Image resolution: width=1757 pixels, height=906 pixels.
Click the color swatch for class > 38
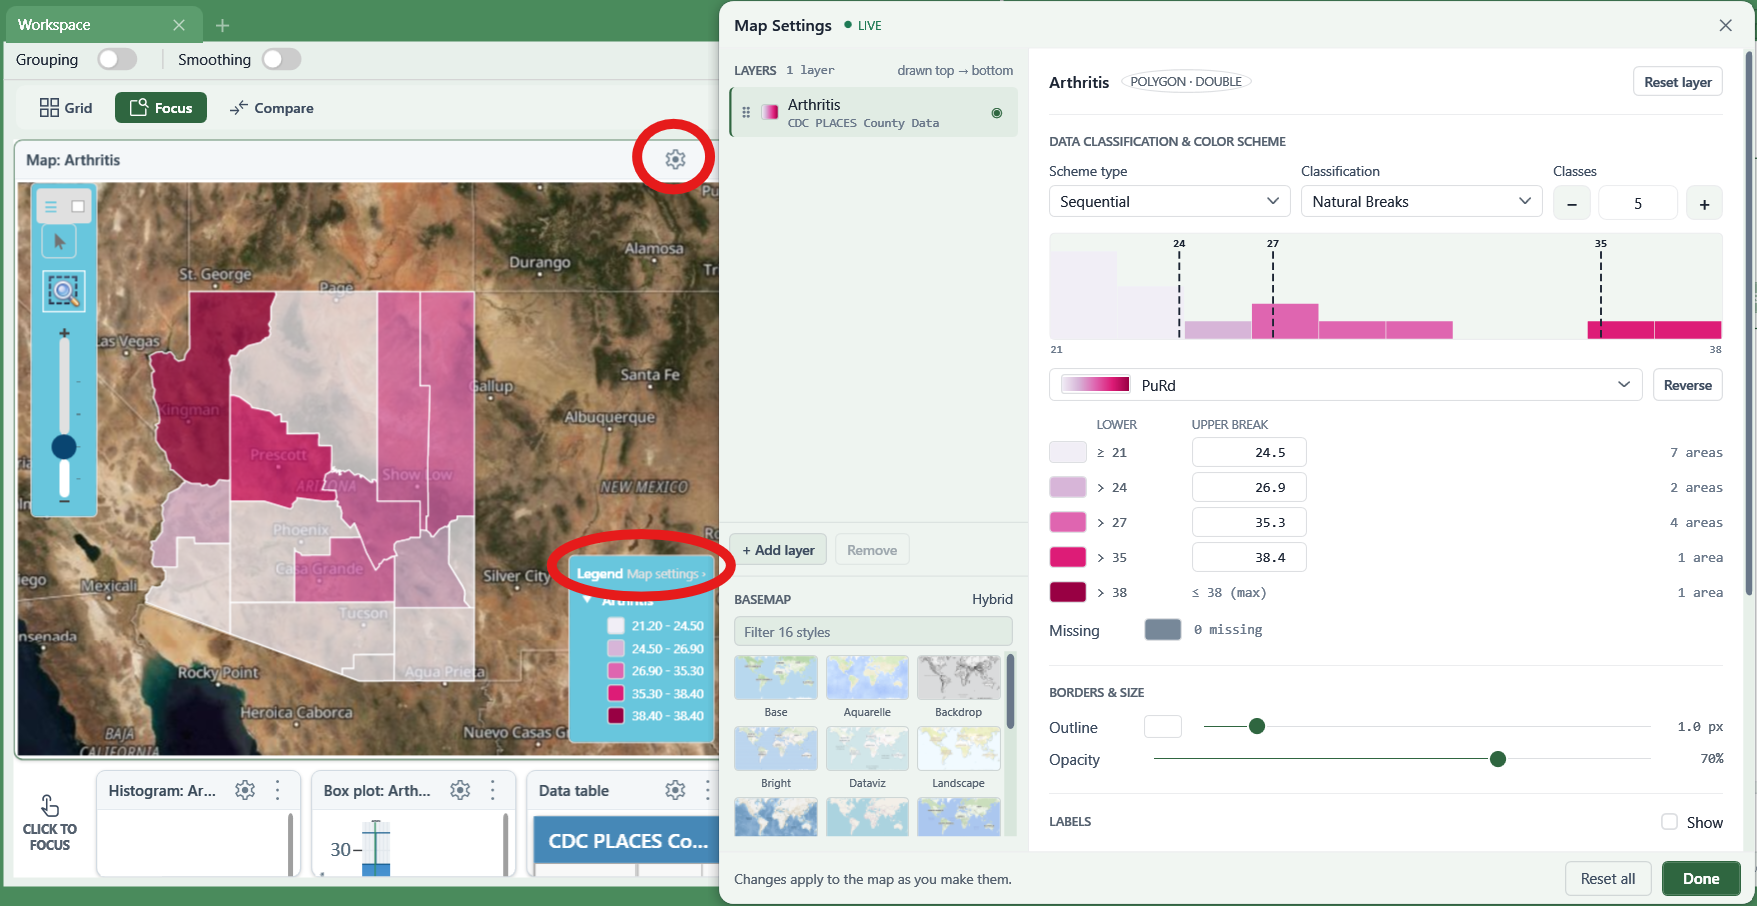click(1068, 592)
